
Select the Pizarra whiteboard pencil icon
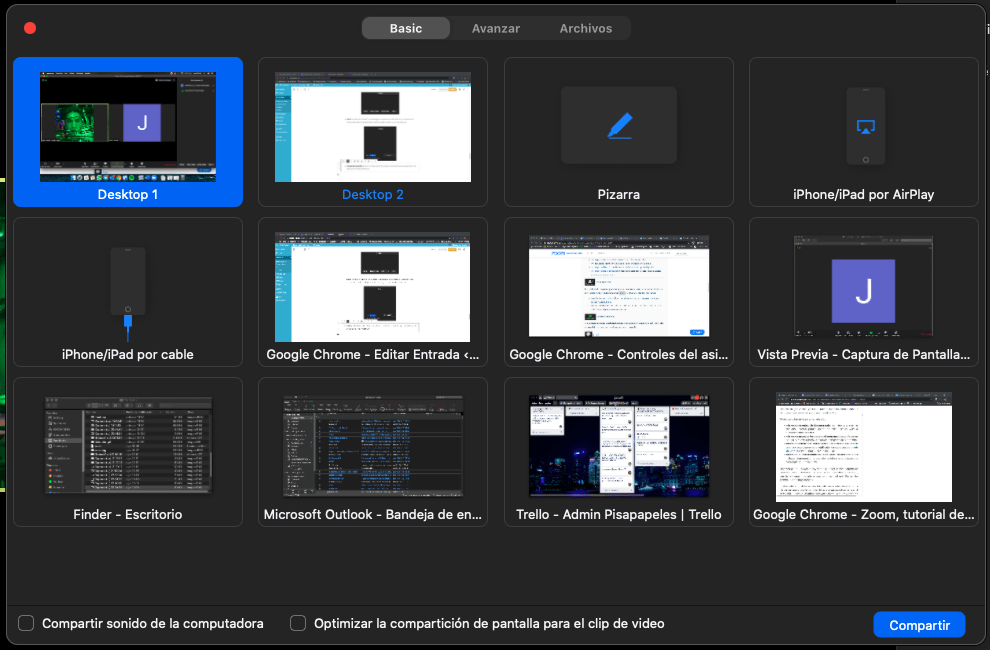click(619, 126)
